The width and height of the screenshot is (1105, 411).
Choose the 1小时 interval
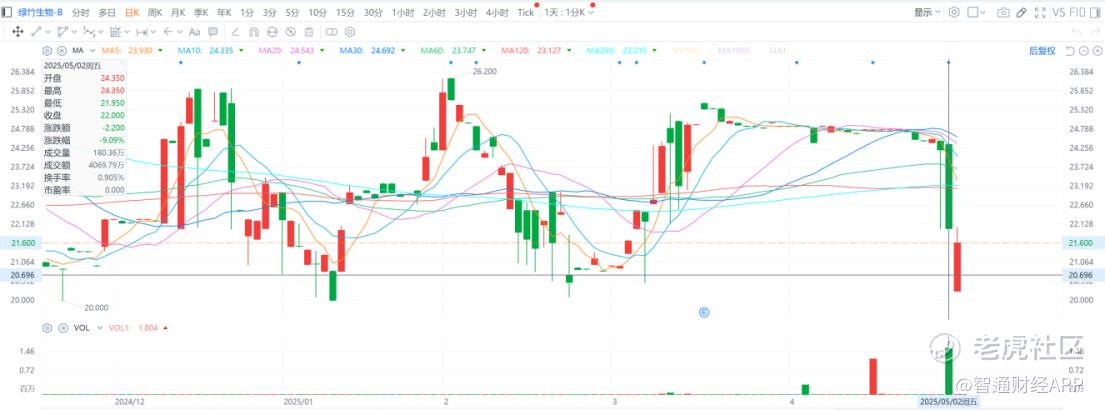403,13
